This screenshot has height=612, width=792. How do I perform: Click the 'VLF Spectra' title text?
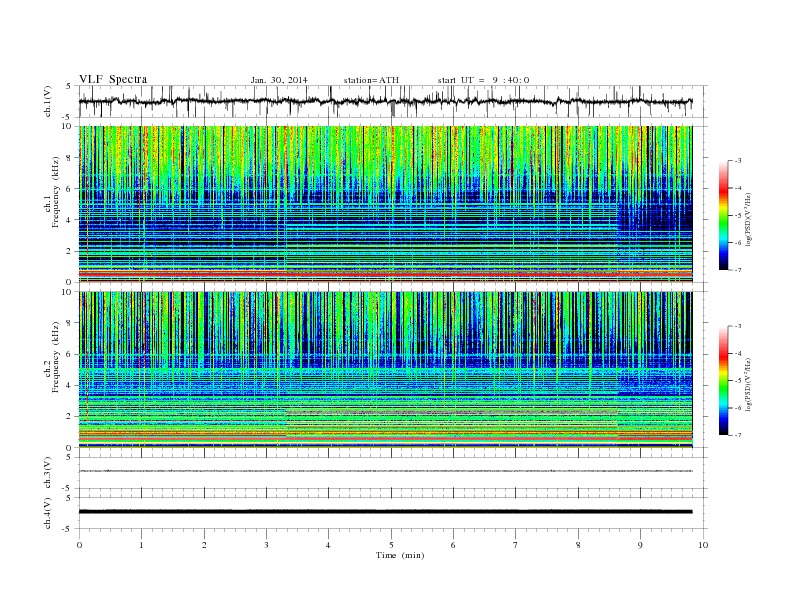[113, 79]
